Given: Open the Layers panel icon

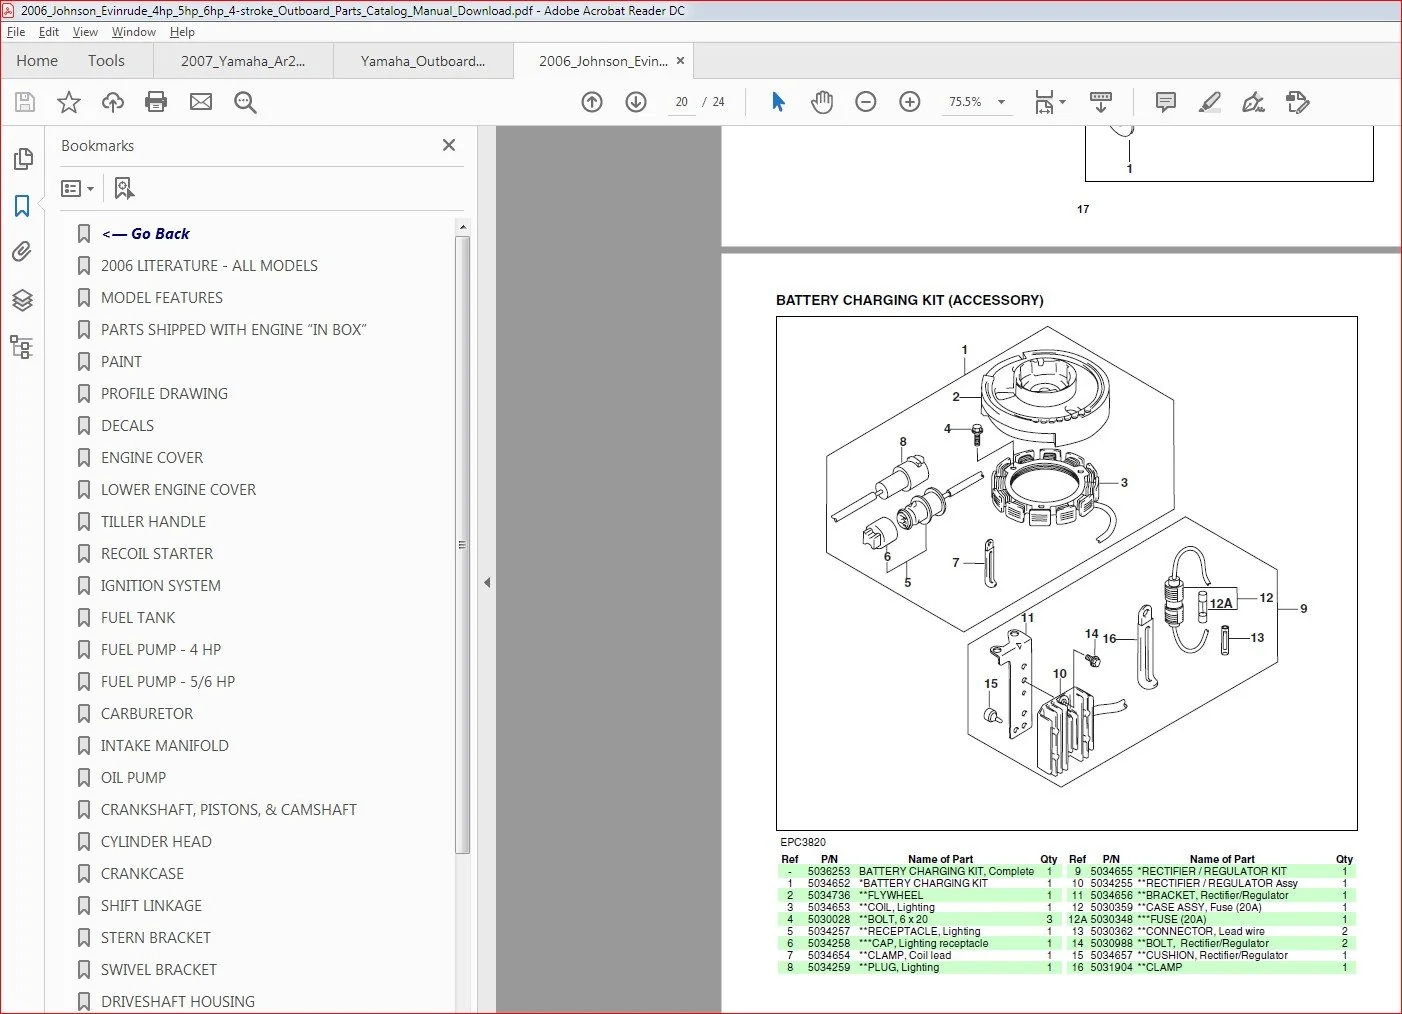Looking at the screenshot, I should point(22,300).
